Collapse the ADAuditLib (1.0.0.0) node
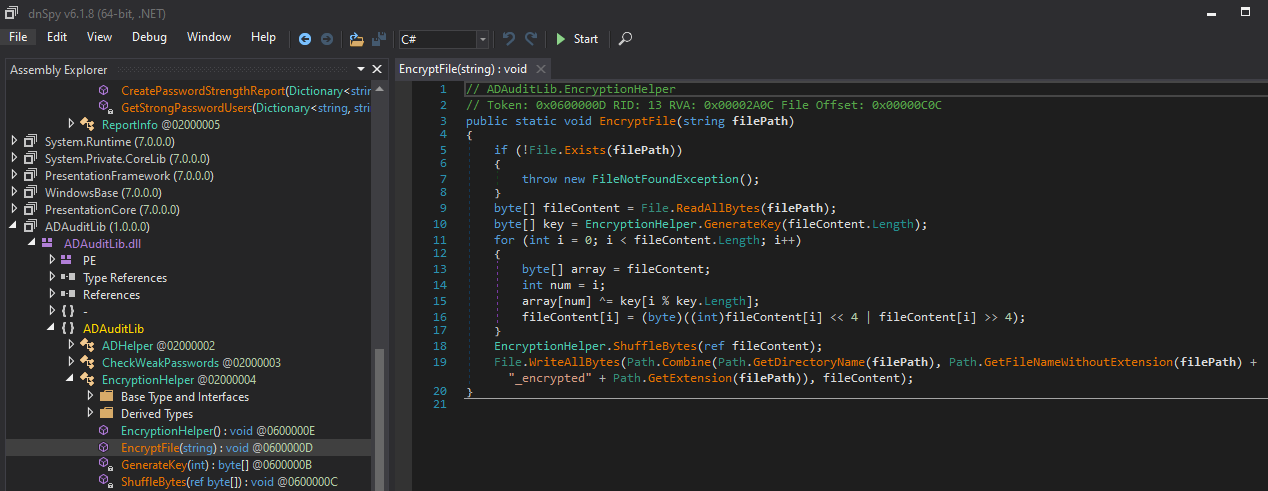Viewport: 1268px width, 491px height. point(14,226)
